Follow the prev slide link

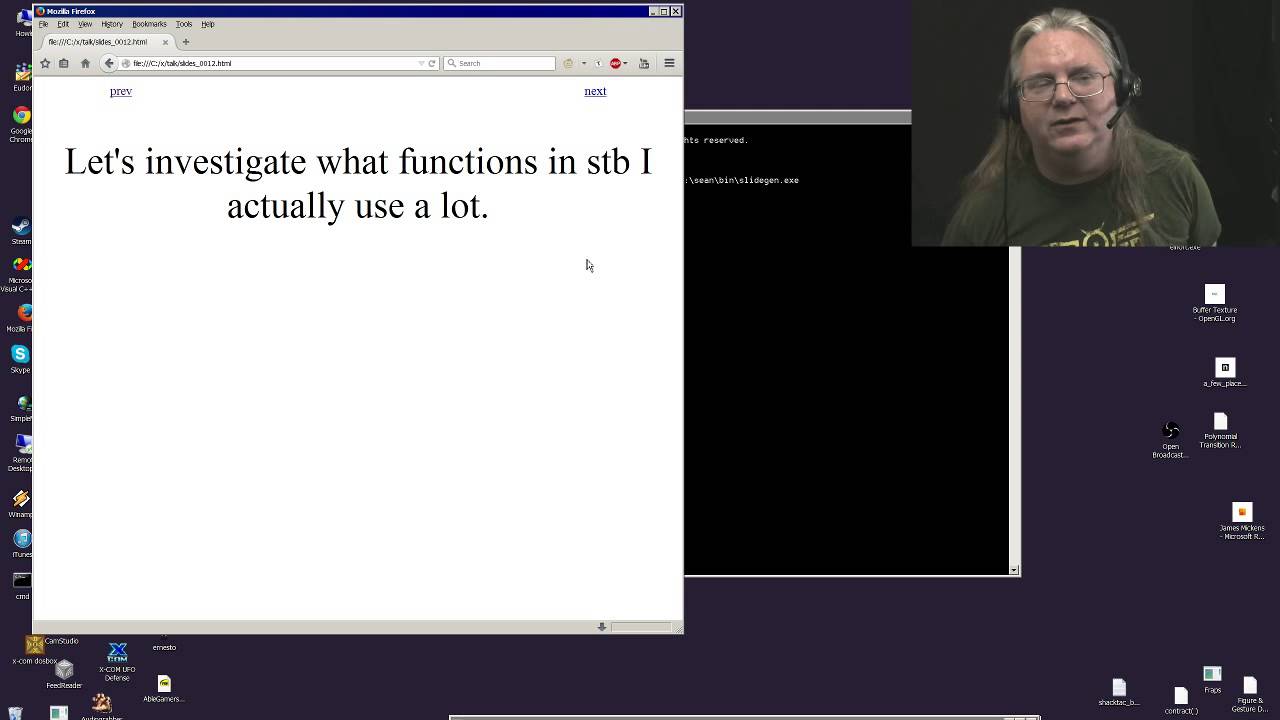121,91
